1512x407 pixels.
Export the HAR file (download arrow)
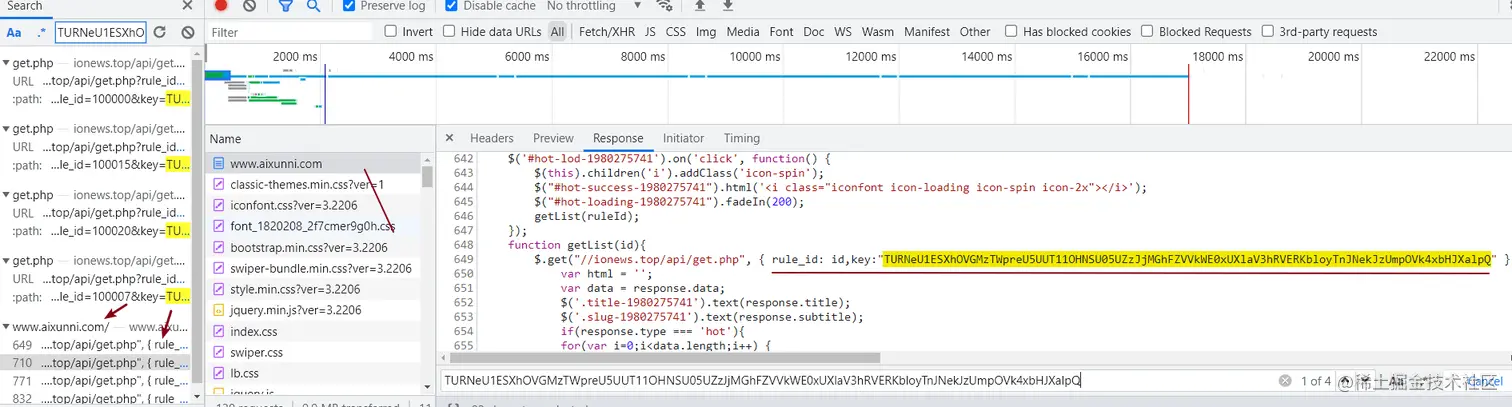click(728, 6)
